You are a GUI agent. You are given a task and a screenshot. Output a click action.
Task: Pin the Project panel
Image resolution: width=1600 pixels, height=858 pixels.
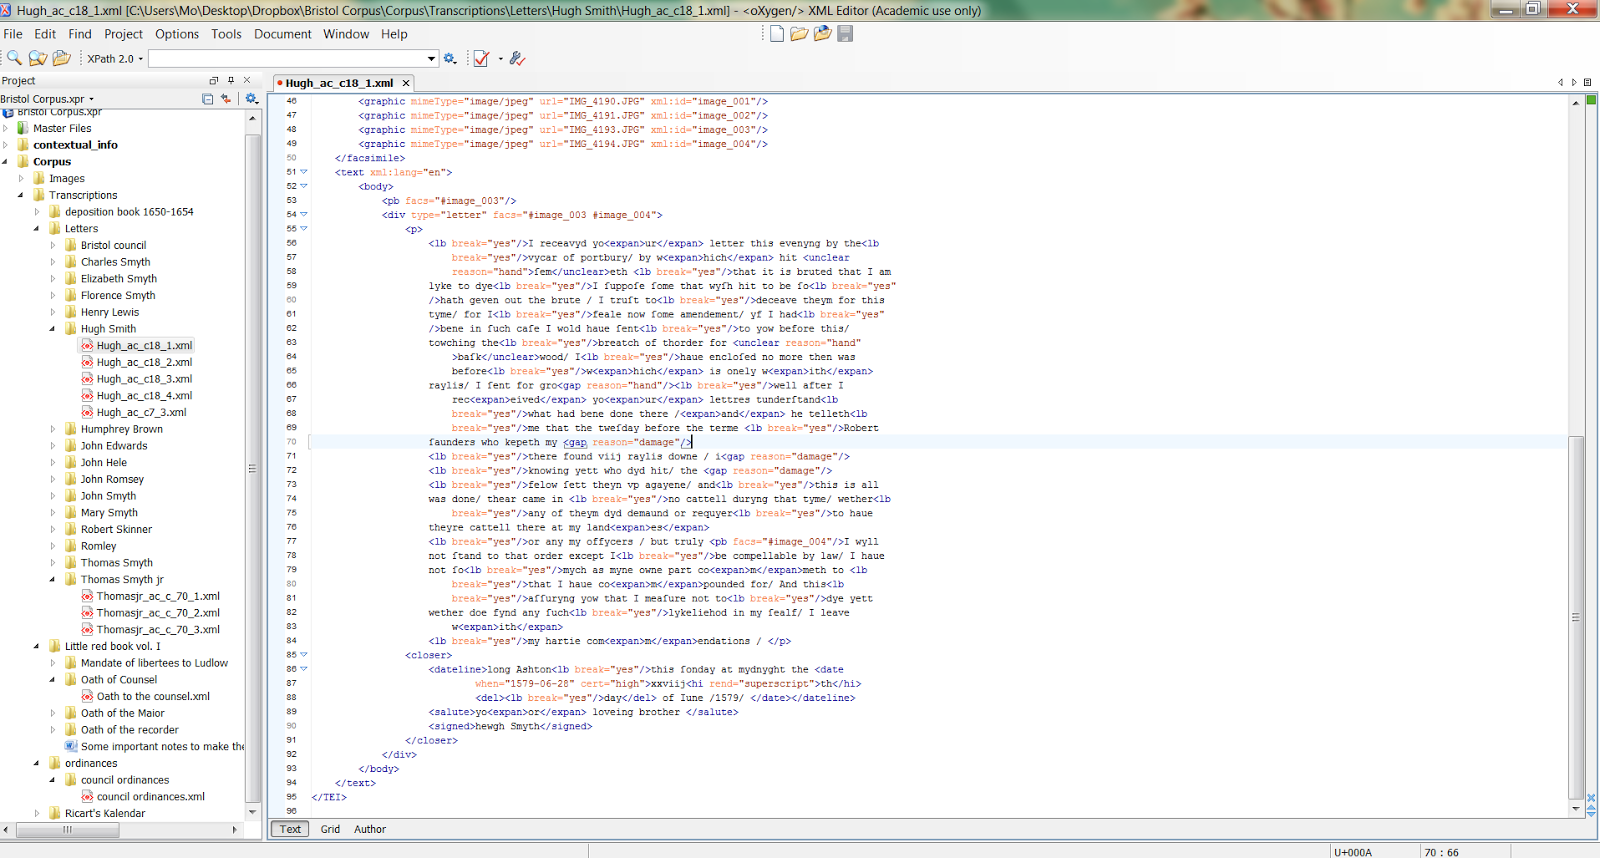pos(230,81)
